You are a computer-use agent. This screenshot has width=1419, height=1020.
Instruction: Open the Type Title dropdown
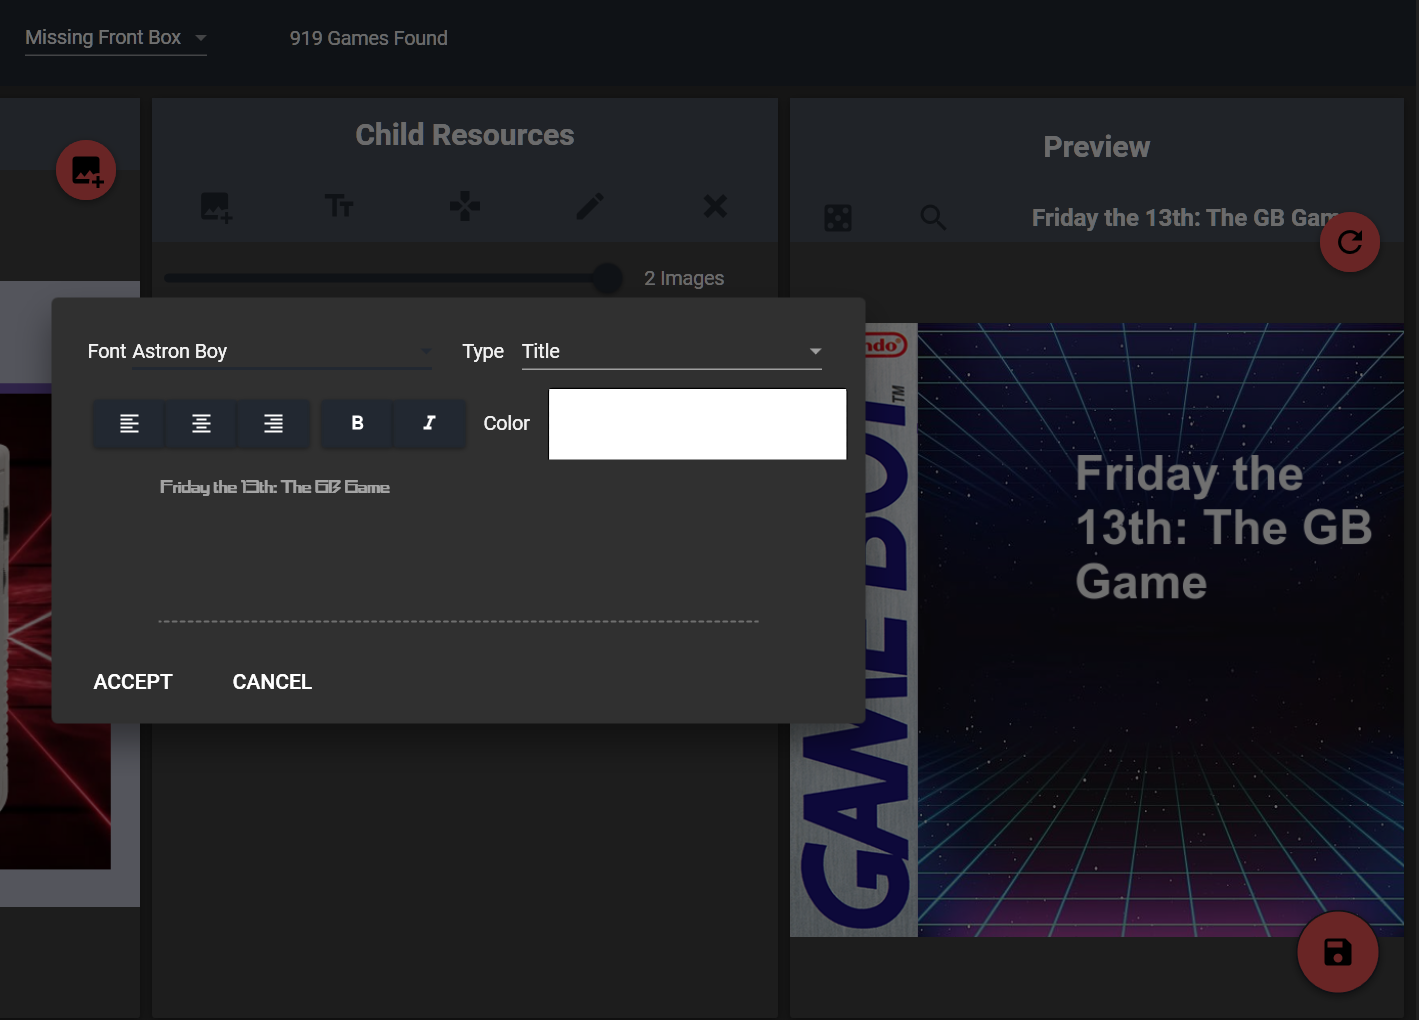click(x=672, y=351)
